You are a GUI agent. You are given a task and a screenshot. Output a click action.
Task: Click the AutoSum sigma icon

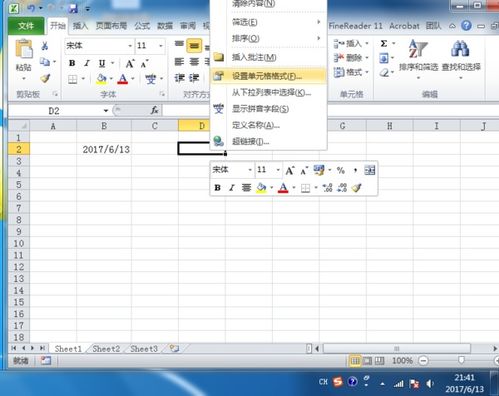click(x=384, y=44)
